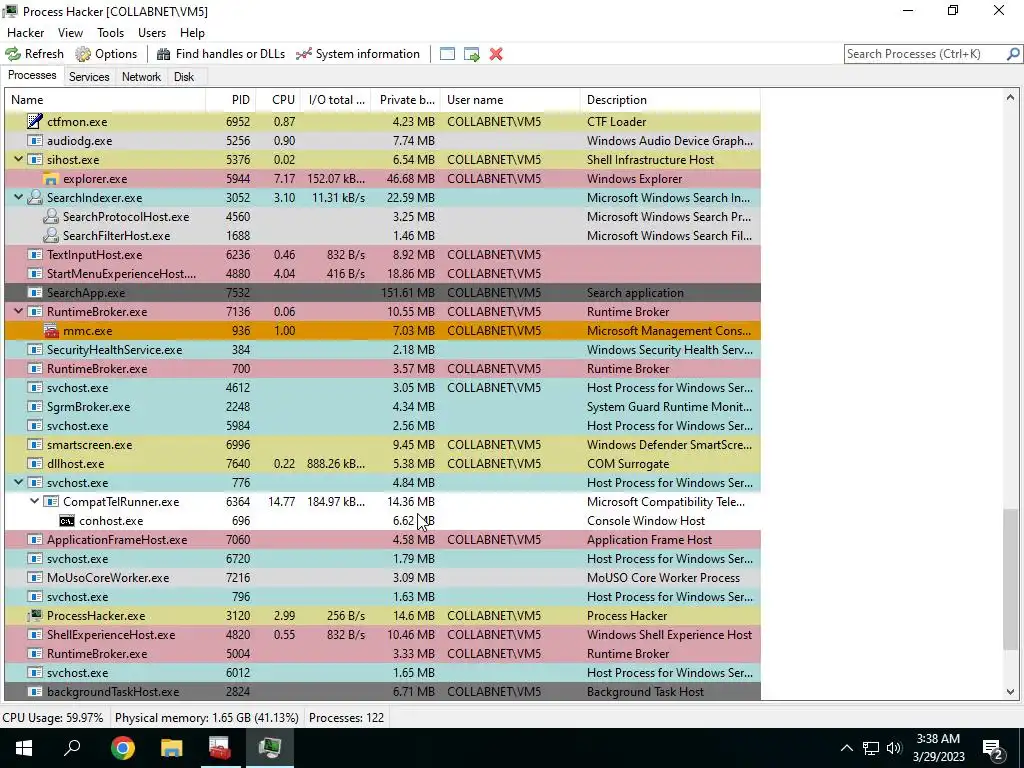Open the network tray icon
This screenshot has width=1024, height=768.
click(871, 748)
